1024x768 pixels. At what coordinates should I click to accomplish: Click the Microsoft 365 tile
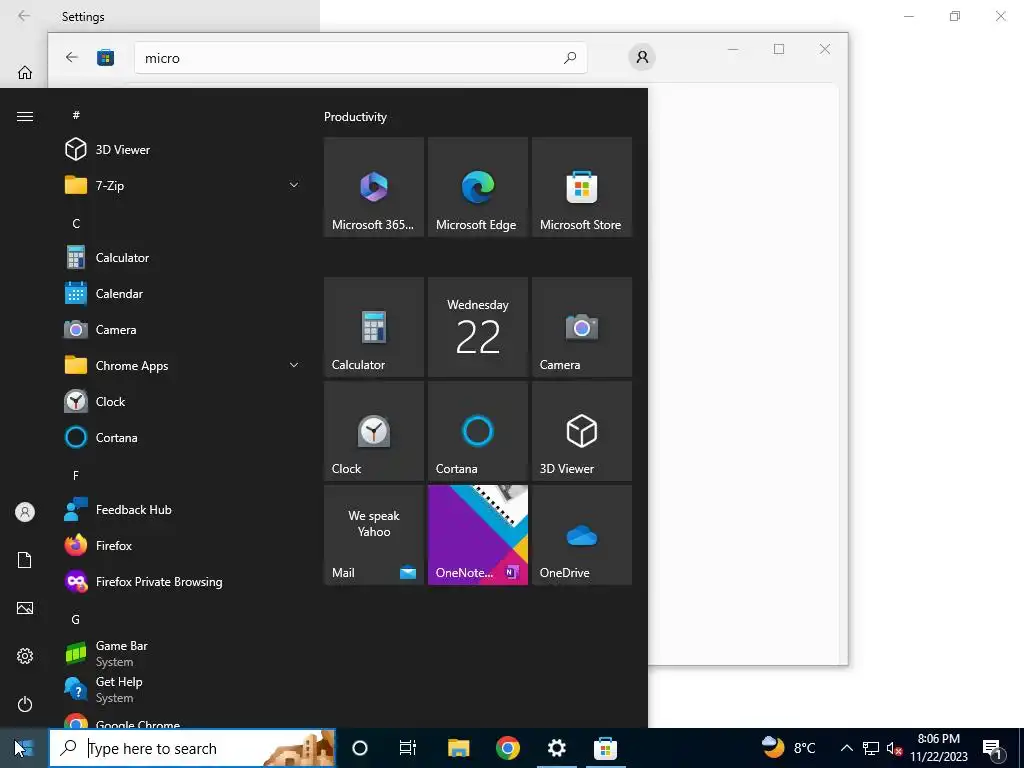click(374, 187)
